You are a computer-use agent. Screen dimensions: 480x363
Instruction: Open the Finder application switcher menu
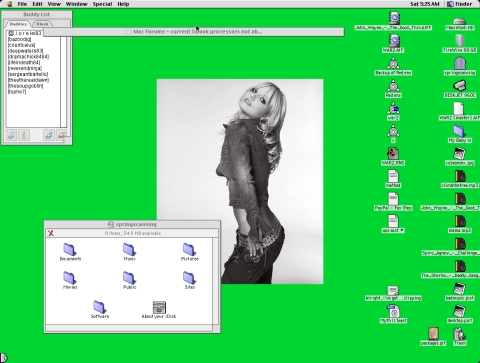[x=460, y=4]
